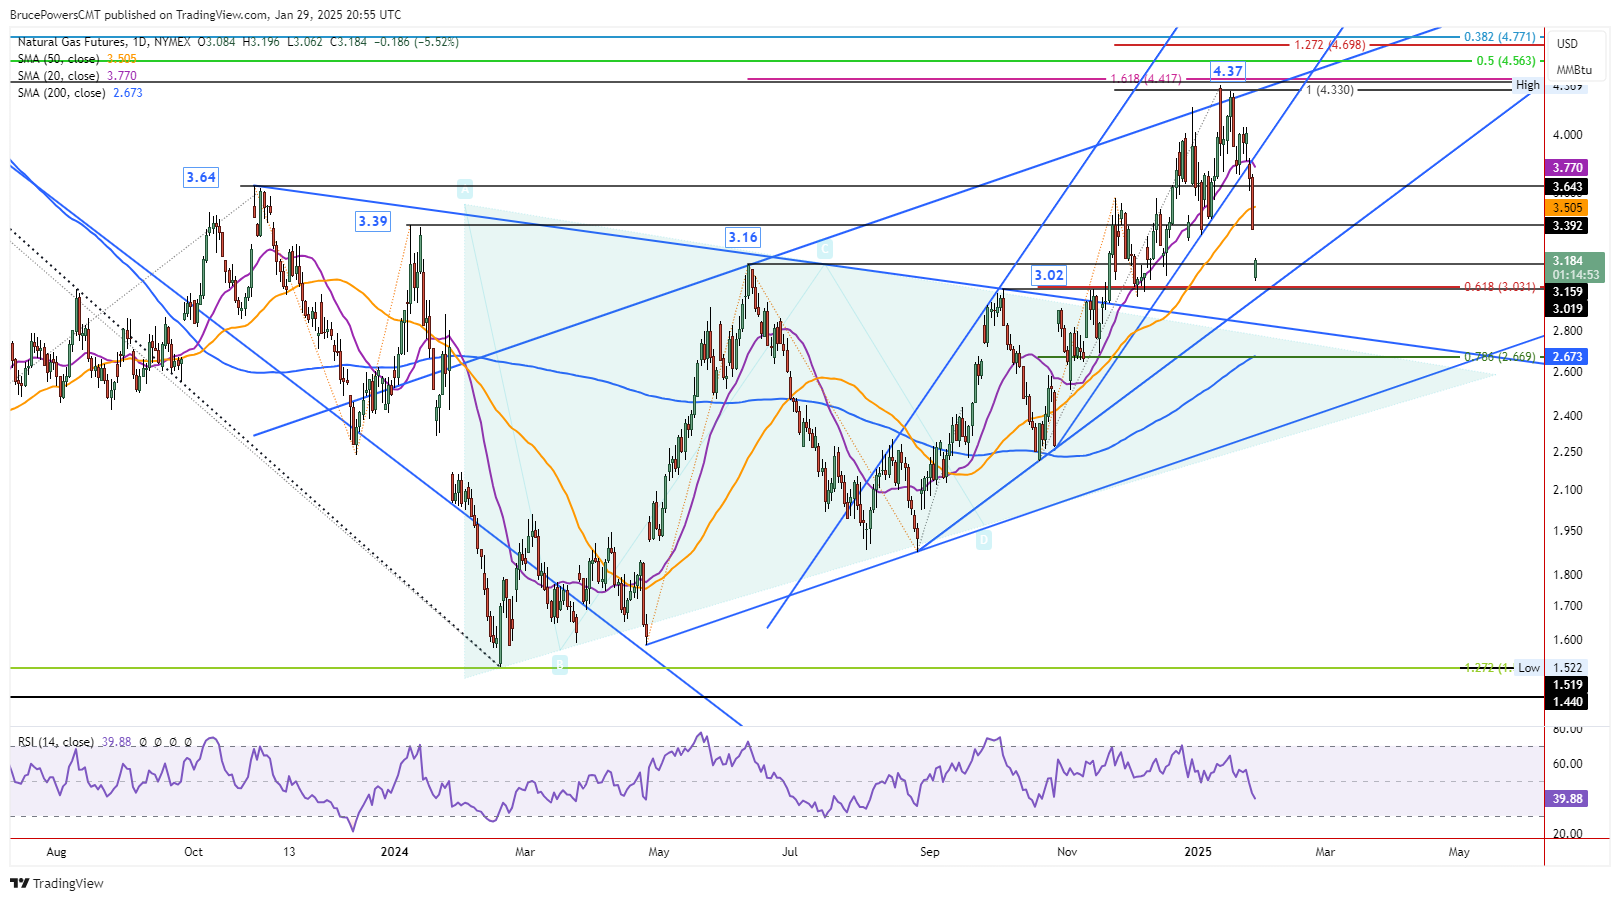
Task: Click the BrucePowersCMT published header text
Action: pos(206,14)
